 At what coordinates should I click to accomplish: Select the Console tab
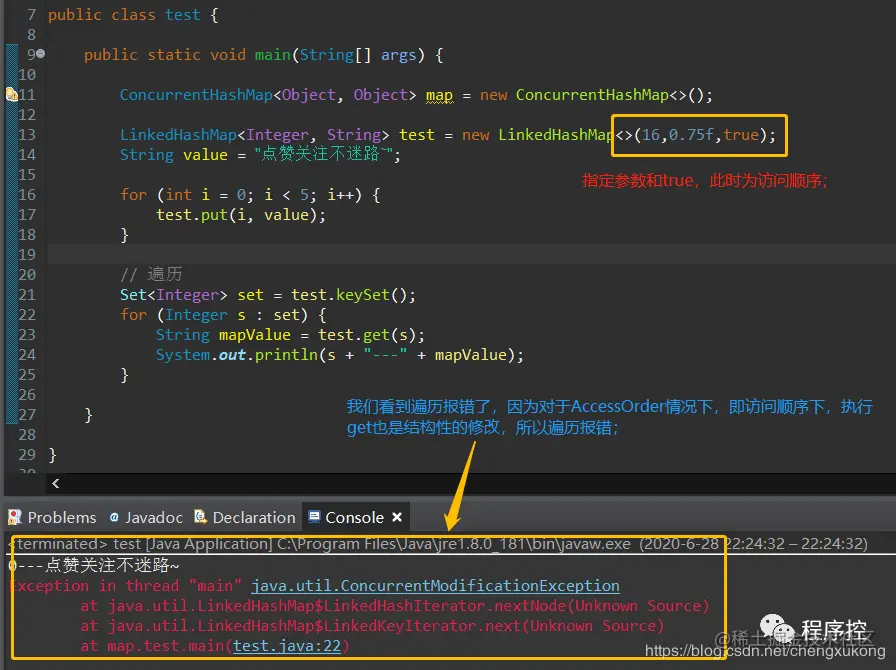(354, 517)
